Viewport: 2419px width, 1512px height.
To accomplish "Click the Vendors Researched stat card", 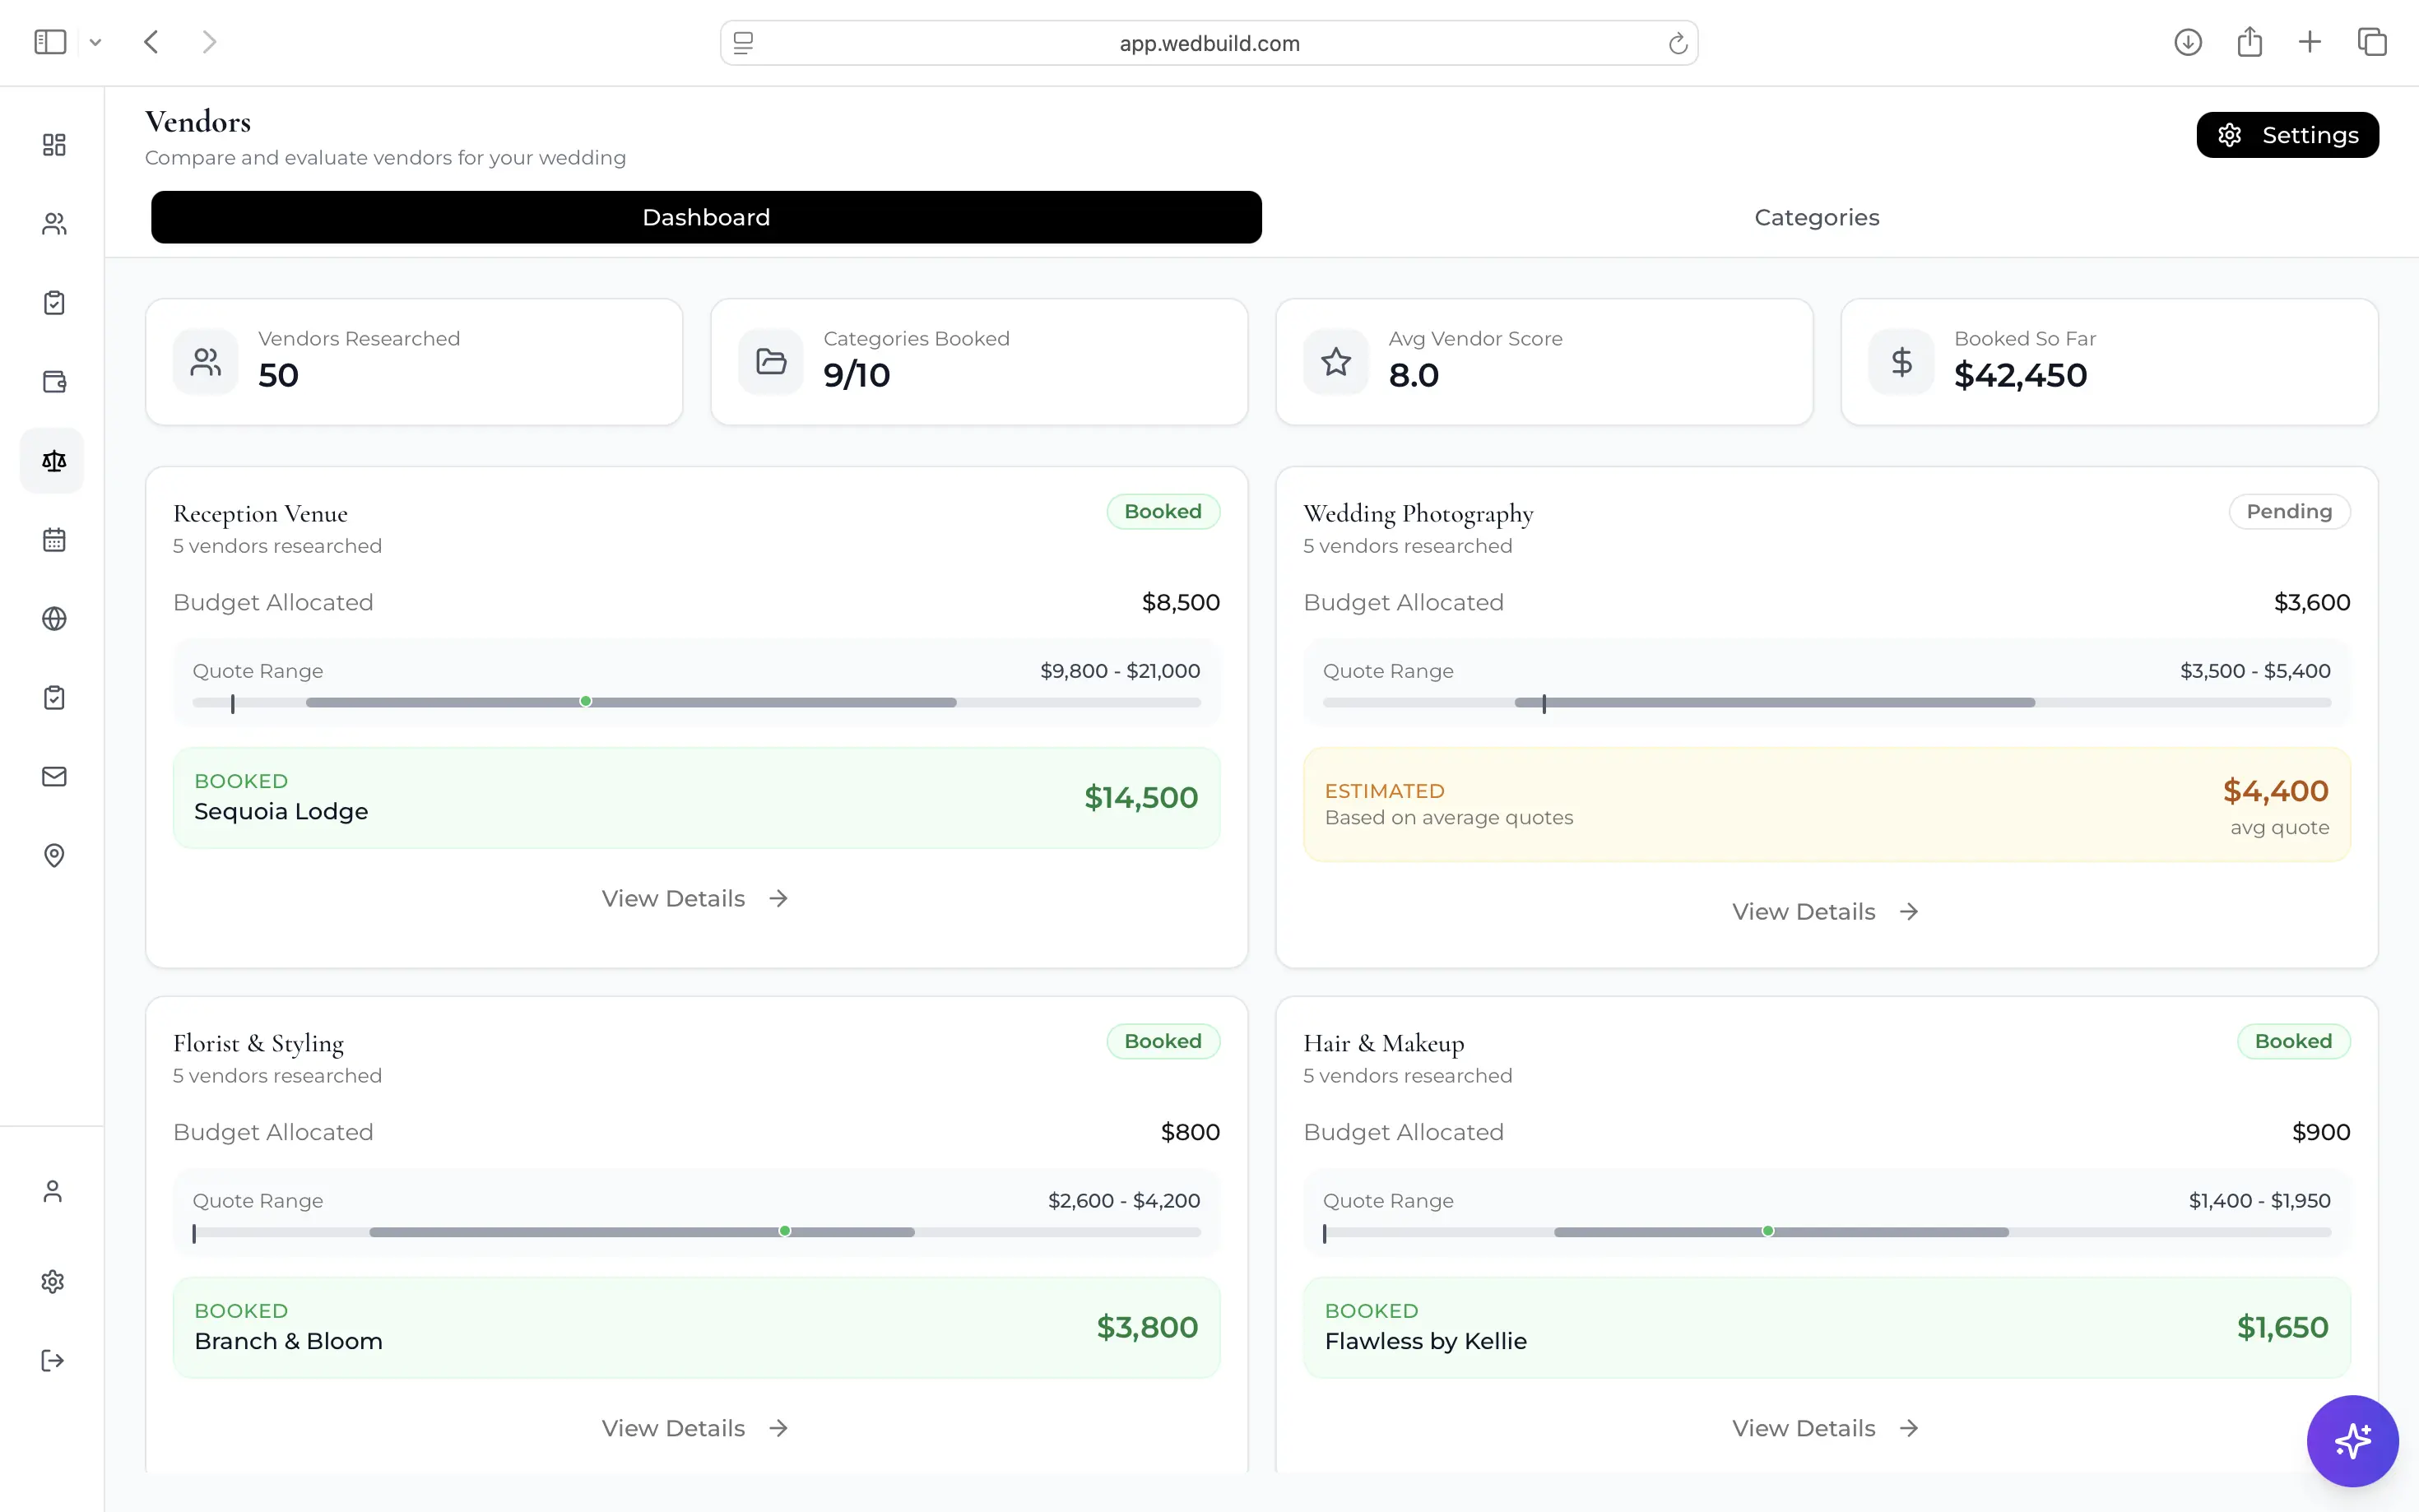I will (414, 362).
